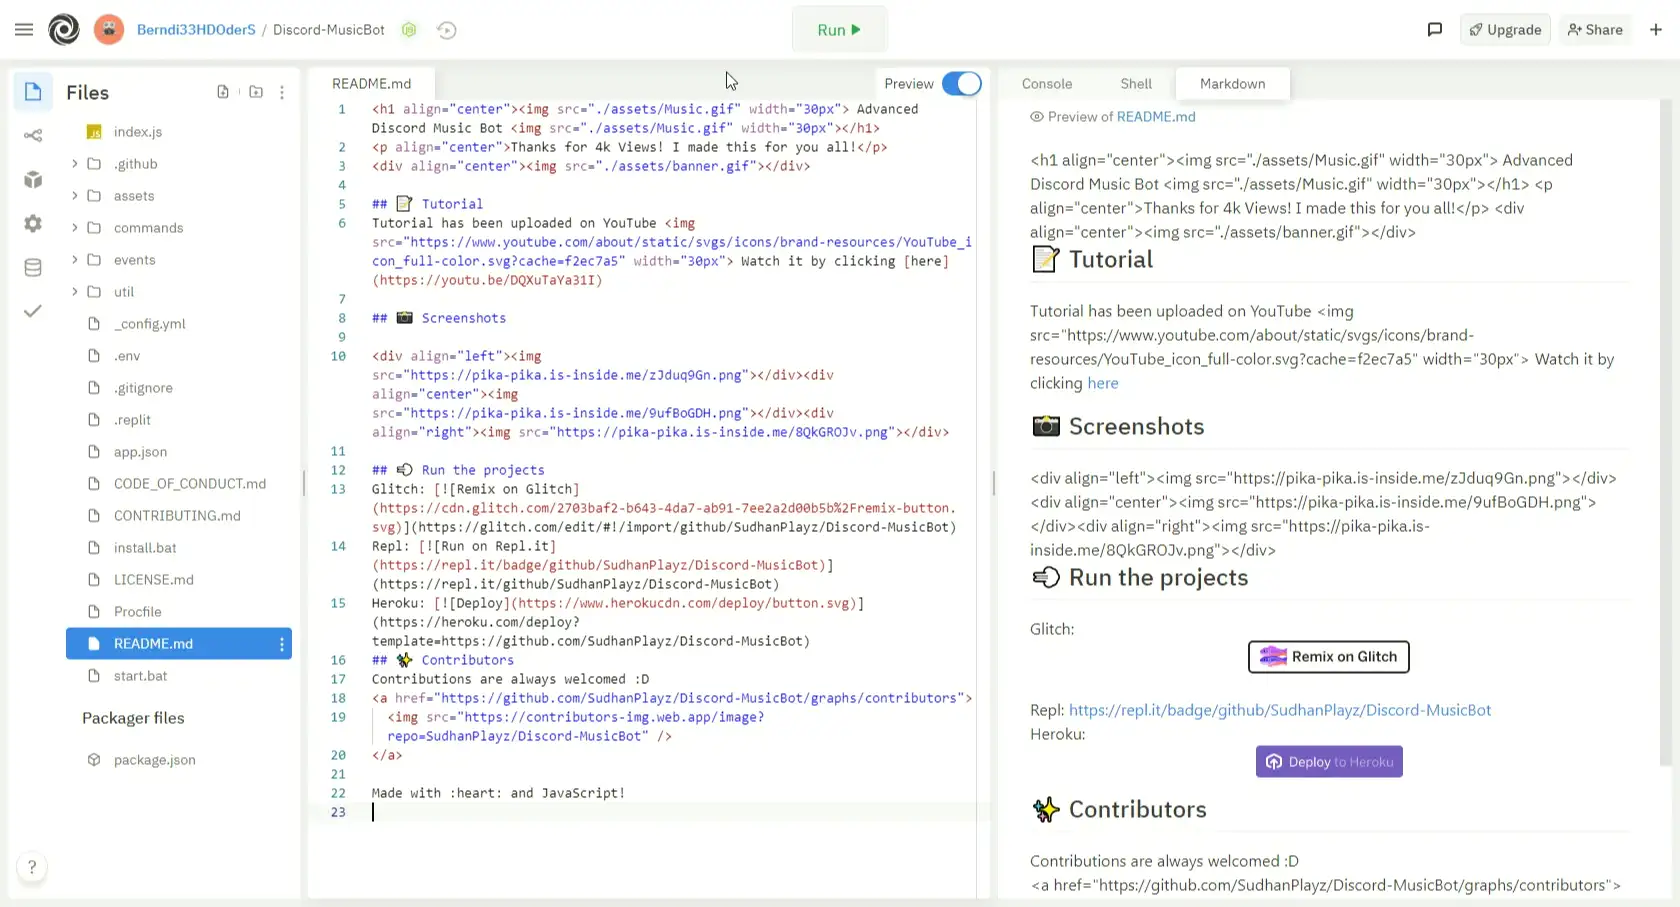Switch to the Shell tab
The height and width of the screenshot is (907, 1680).
(x=1136, y=84)
